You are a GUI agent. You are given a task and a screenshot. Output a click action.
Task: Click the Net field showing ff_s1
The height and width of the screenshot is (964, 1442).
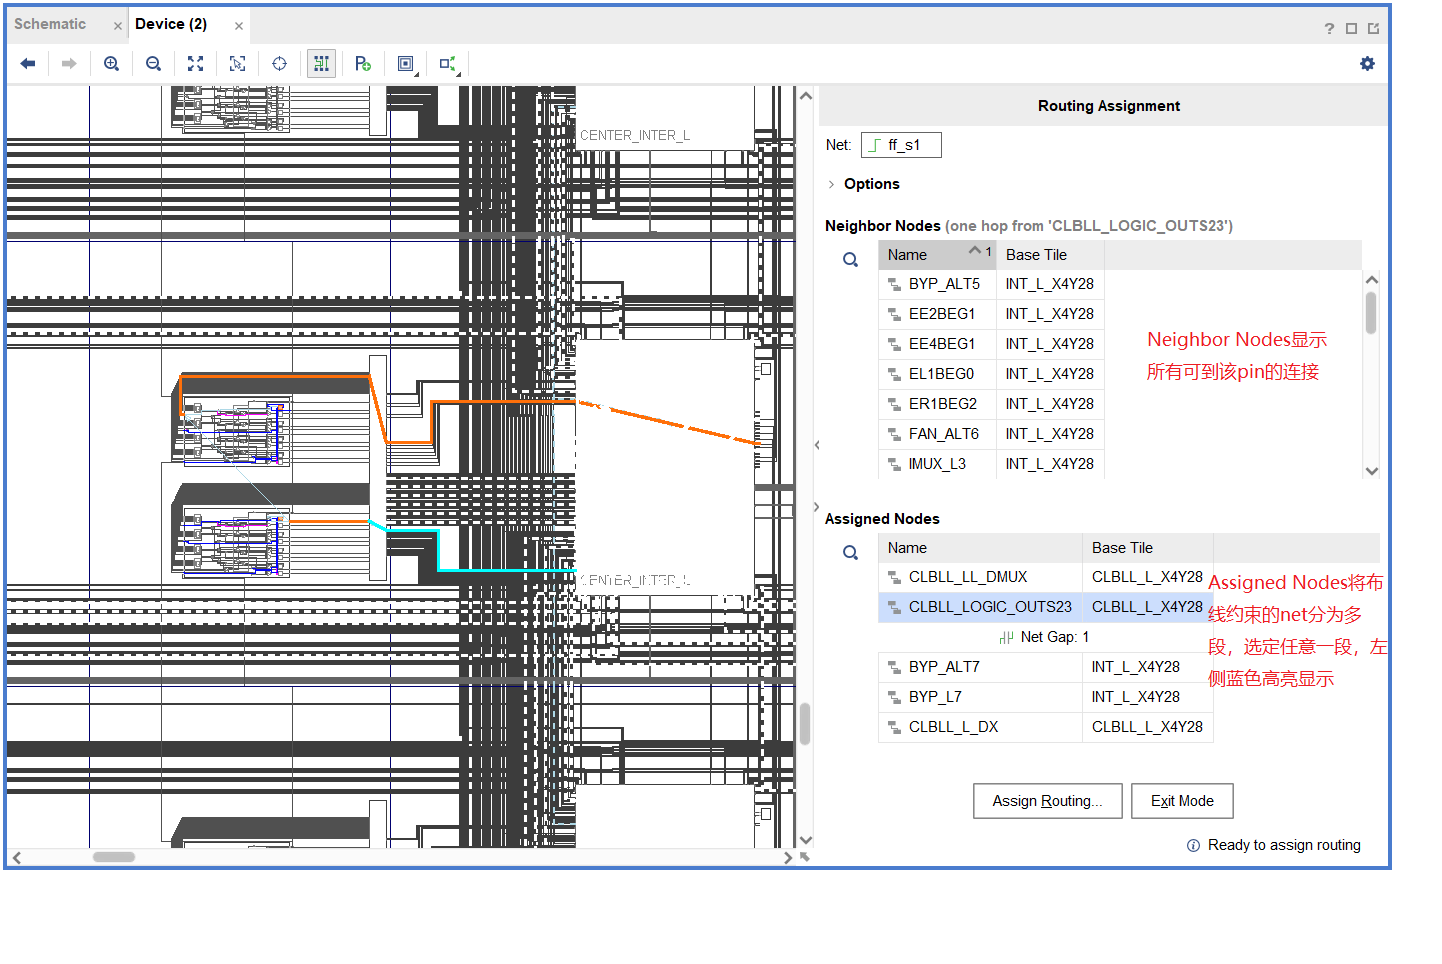[x=901, y=145]
